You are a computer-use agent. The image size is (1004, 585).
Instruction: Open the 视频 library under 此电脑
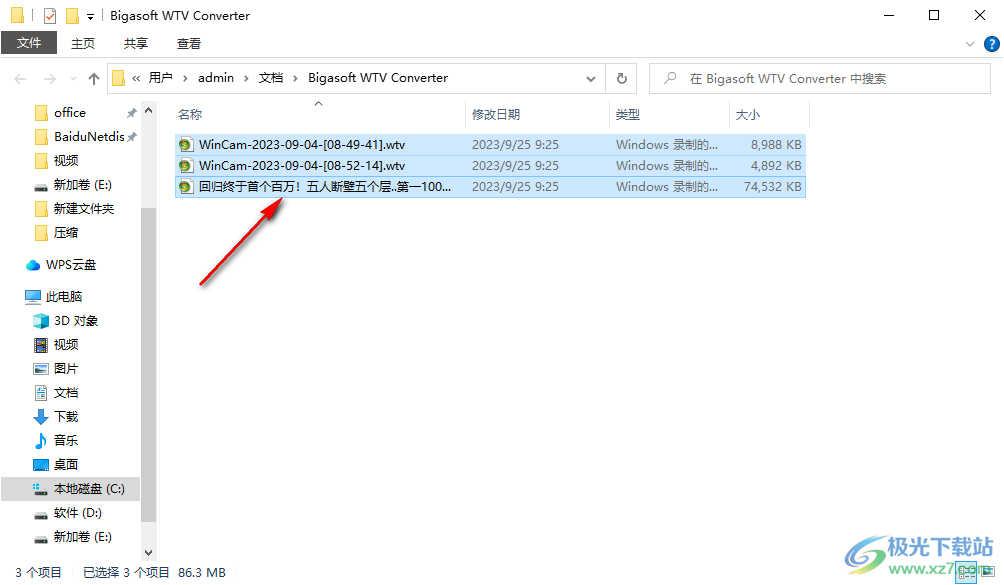click(65, 345)
